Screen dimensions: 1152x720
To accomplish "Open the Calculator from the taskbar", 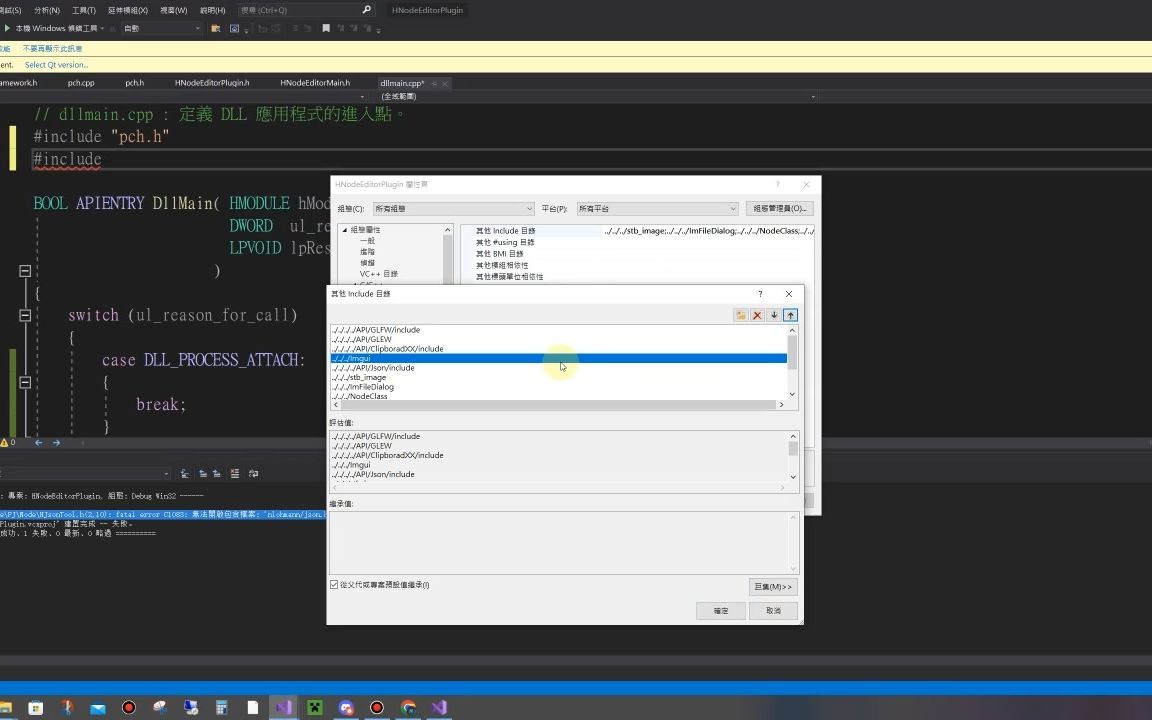I will click(221, 708).
